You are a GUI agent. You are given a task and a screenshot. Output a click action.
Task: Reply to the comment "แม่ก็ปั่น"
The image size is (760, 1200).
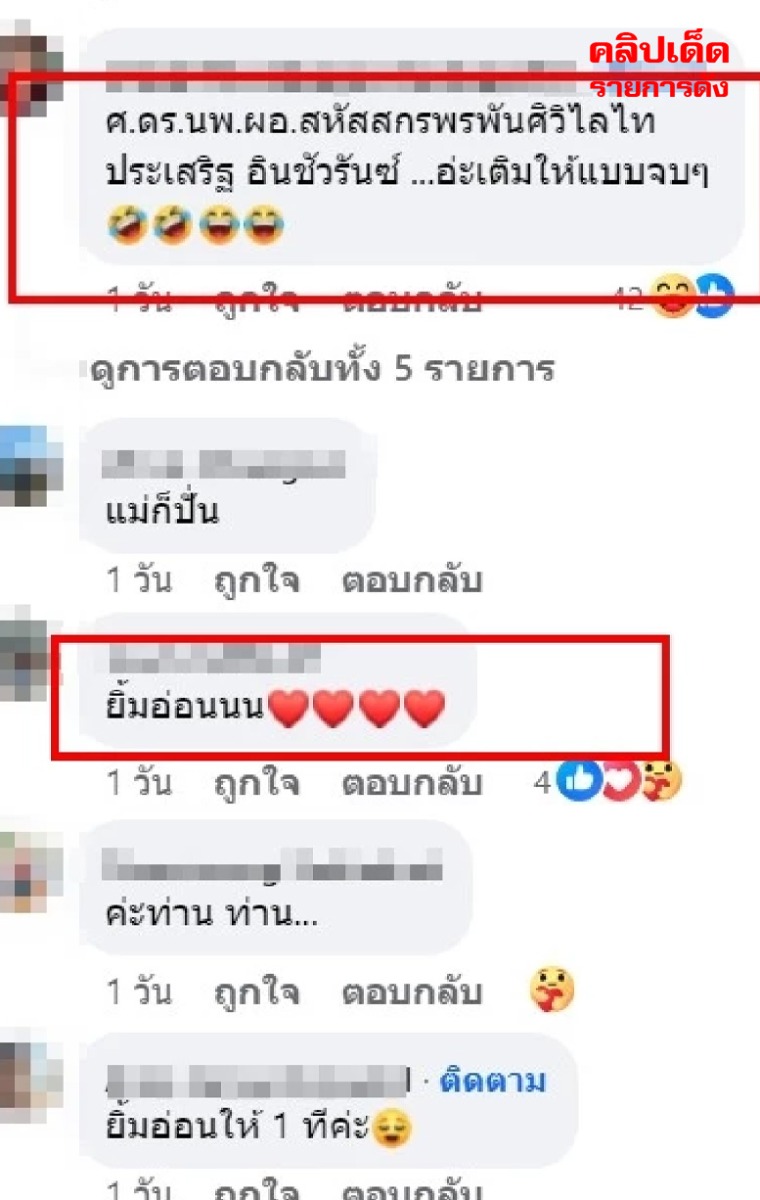pos(412,581)
